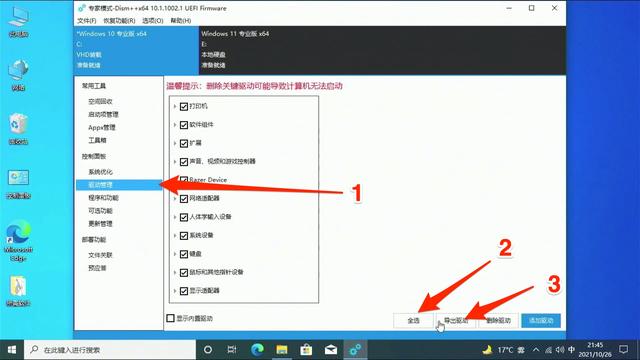Viewport: 640px width, 360px height.
Task: Uncheck the 打印机 driver checkbox
Action: point(184,107)
